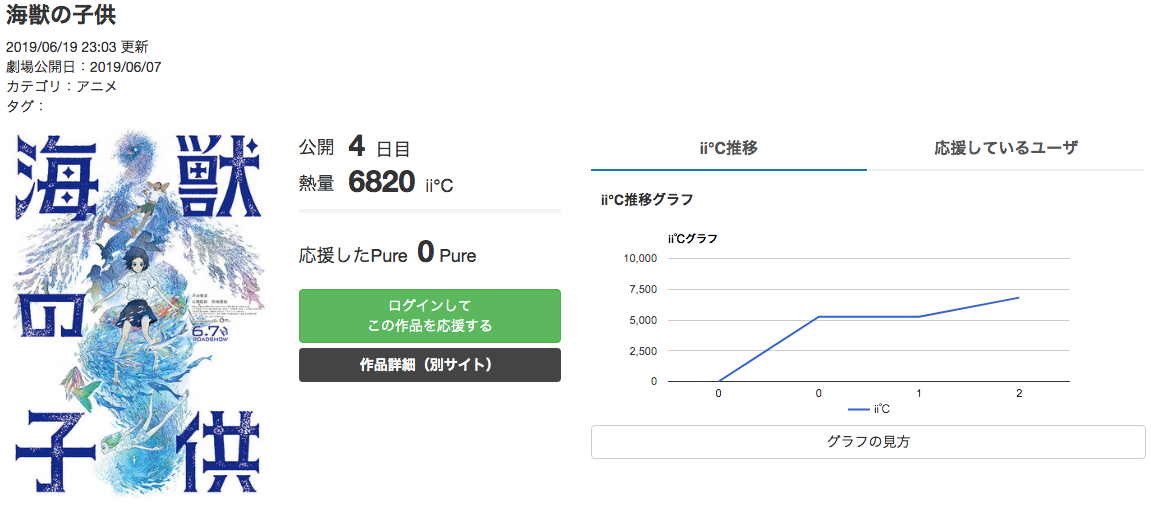Viewport: 1151px width, 511px height.
Task: Click the 6820 heat value
Action: (x=382, y=182)
